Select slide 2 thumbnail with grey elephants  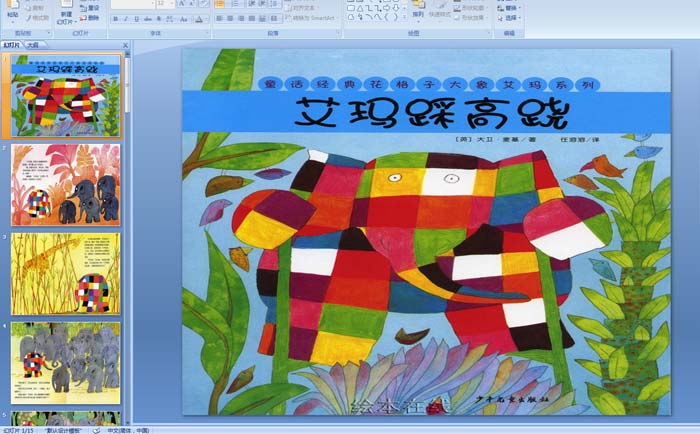(66, 184)
